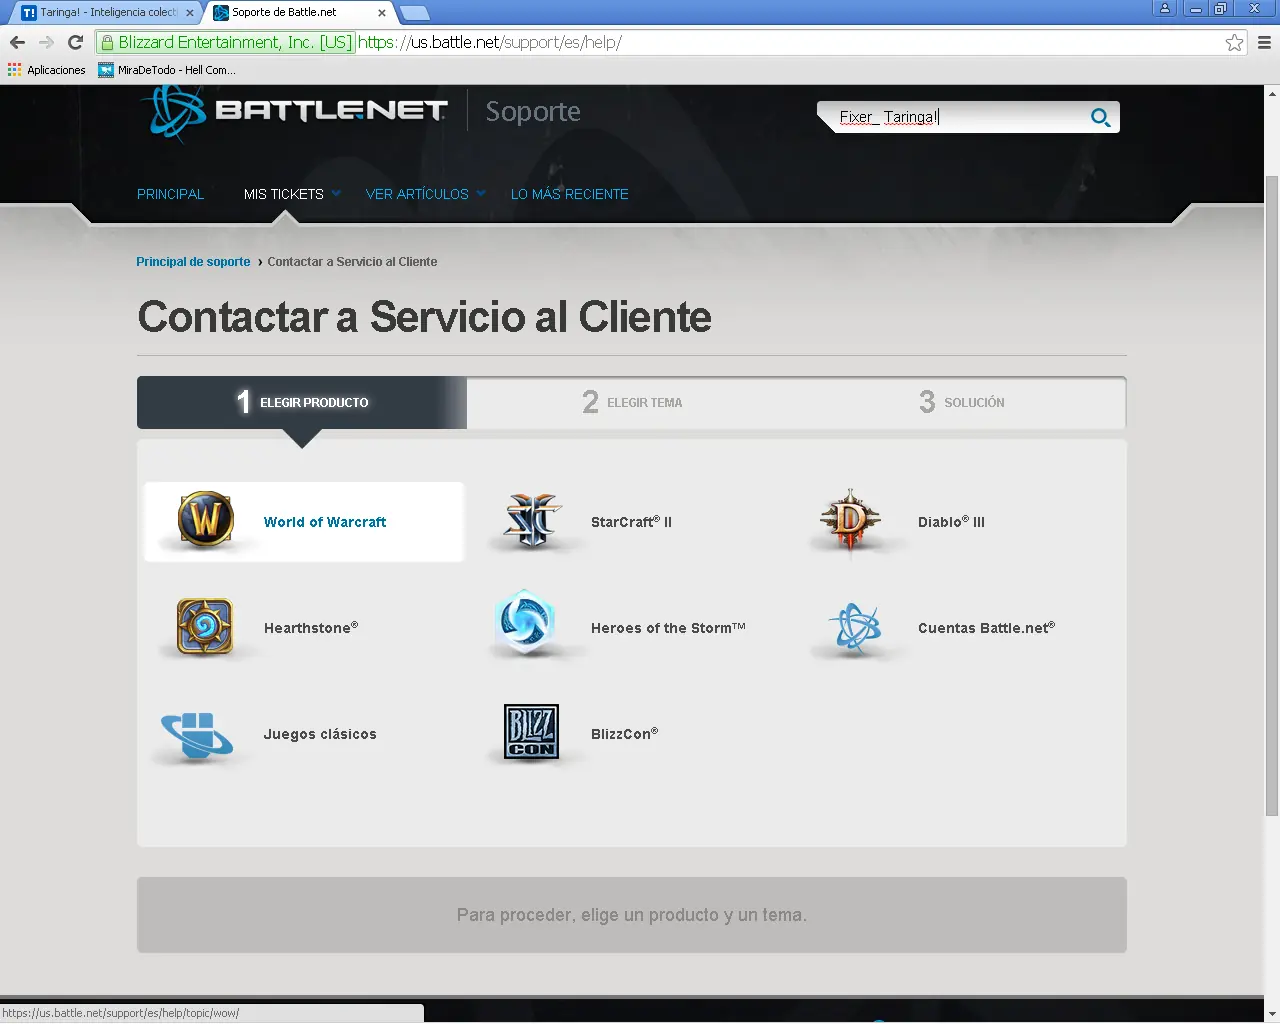Click the search magnifier icon
1280x1024 pixels.
point(1100,117)
